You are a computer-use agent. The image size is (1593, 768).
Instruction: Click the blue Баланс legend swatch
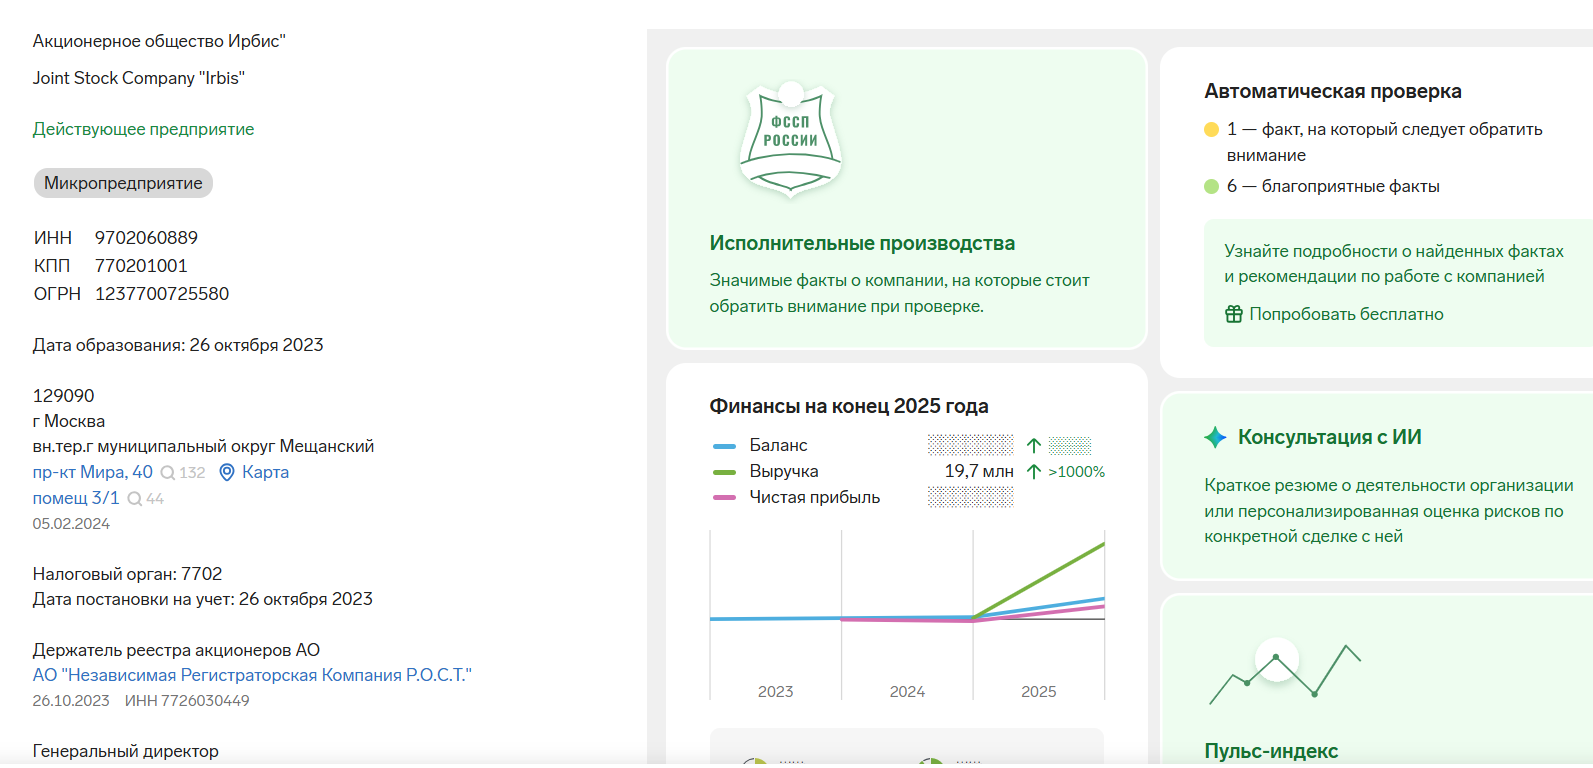pos(724,446)
